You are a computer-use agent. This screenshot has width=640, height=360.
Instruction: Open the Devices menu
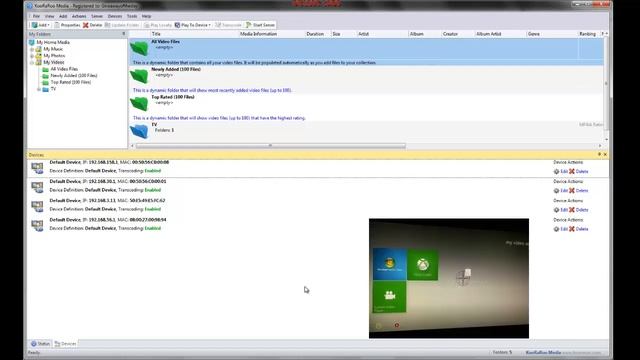click(x=115, y=16)
